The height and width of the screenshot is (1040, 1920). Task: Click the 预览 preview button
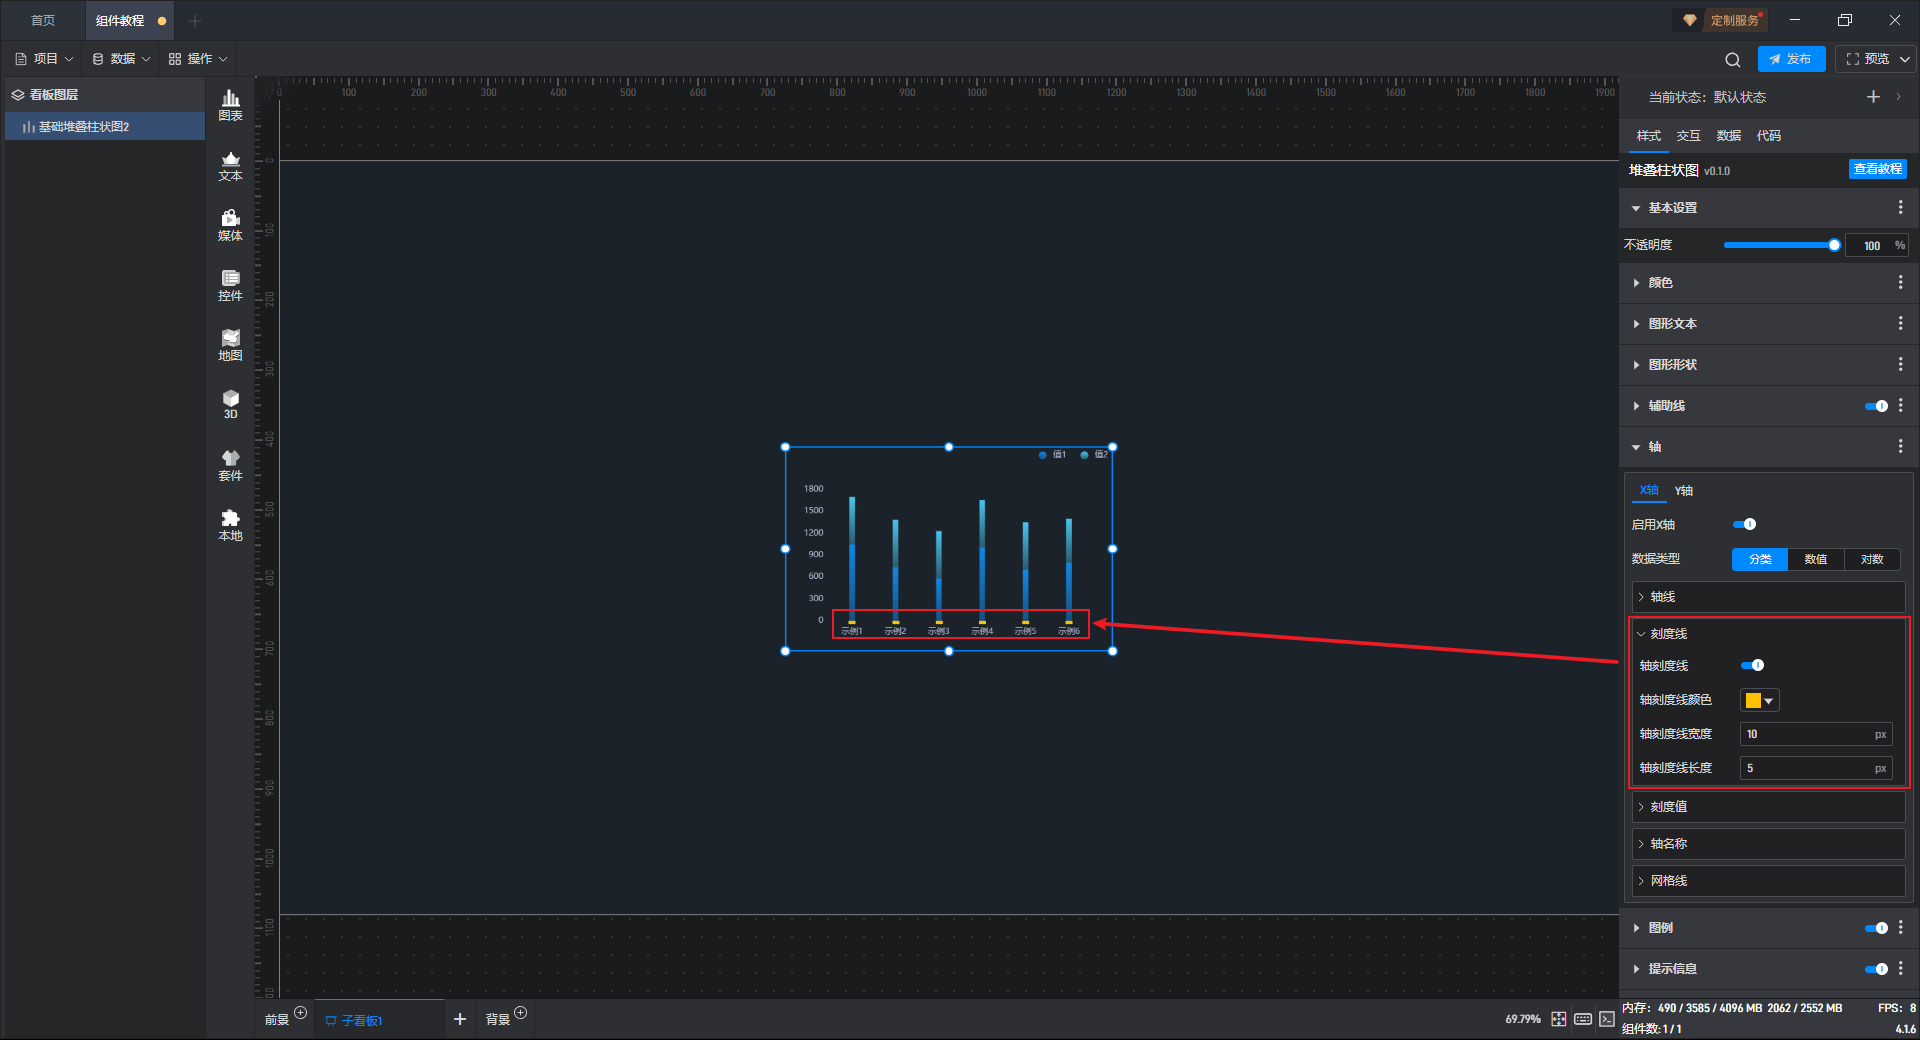pyautogui.click(x=1867, y=59)
